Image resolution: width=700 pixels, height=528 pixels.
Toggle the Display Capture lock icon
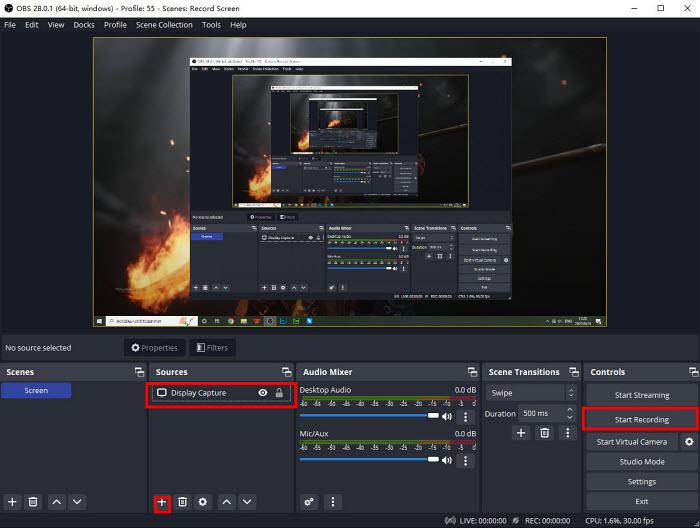[279, 393]
